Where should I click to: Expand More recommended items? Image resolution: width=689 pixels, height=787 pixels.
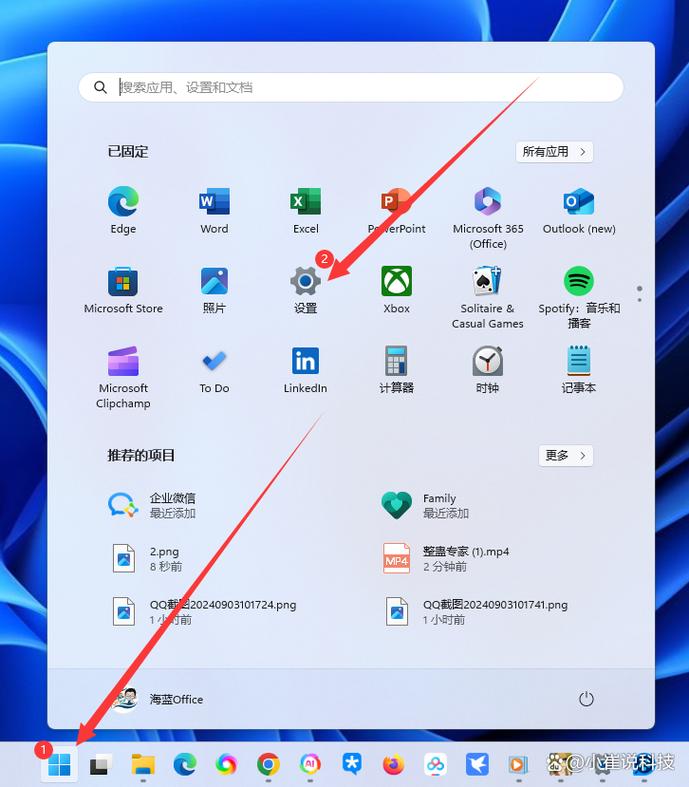(x=566, y=455)
